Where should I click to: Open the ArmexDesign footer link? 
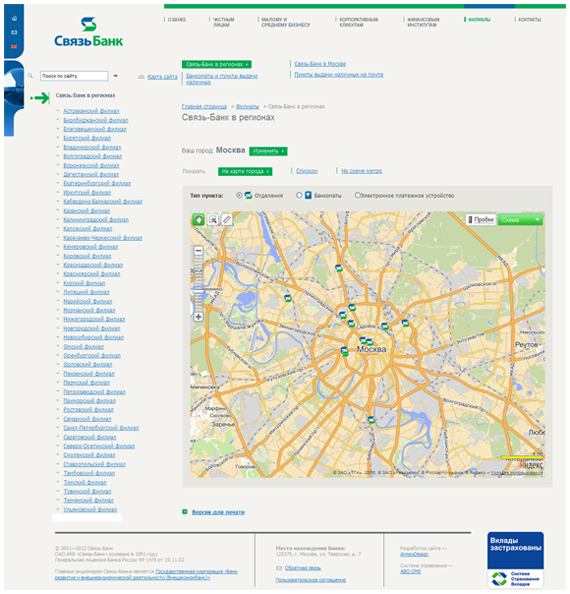point(414,554)
